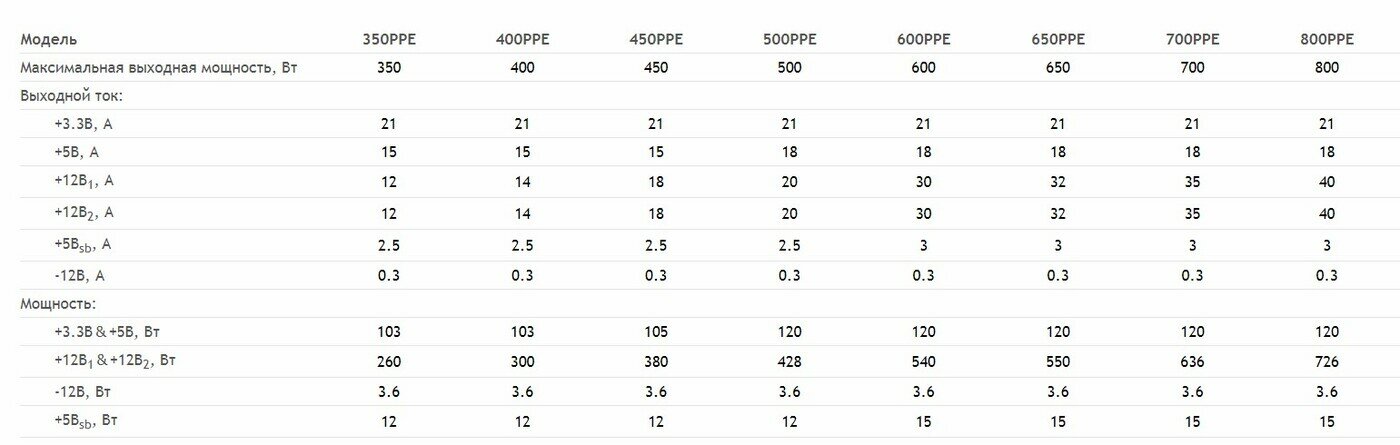Image resolution: width=1400 pixels, height=445 pixels.
Task: Select the Выходной ток section label
Action: 78,96
